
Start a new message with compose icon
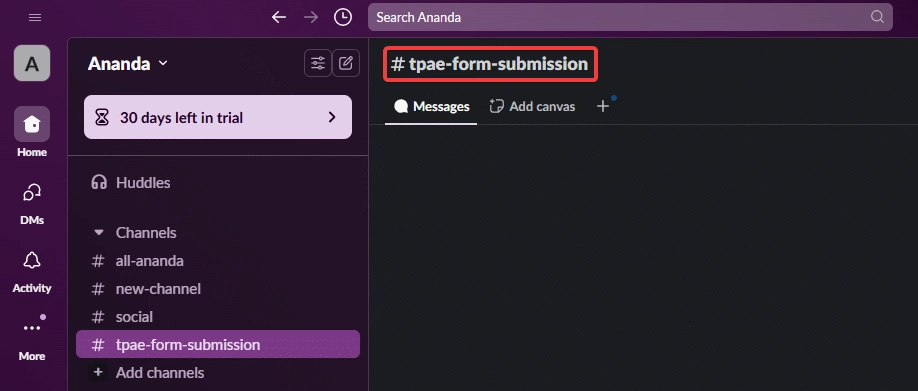[346, 63]
